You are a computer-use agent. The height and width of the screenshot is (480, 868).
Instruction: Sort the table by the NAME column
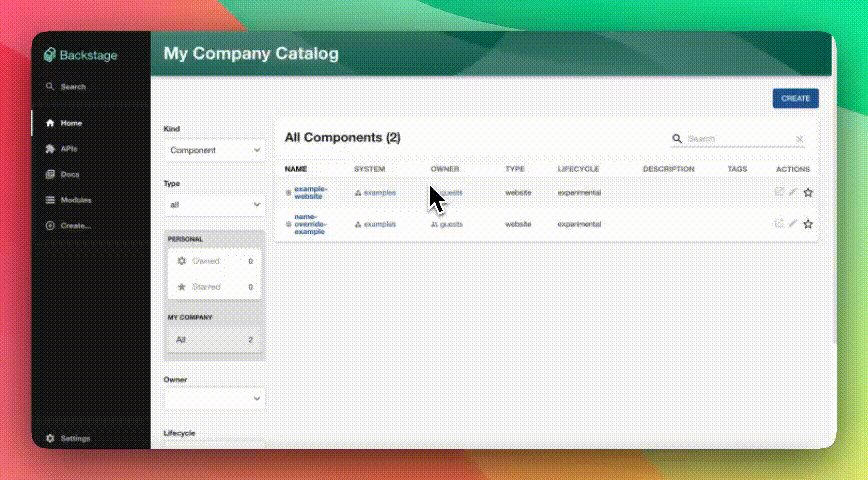tap(295, 169)
